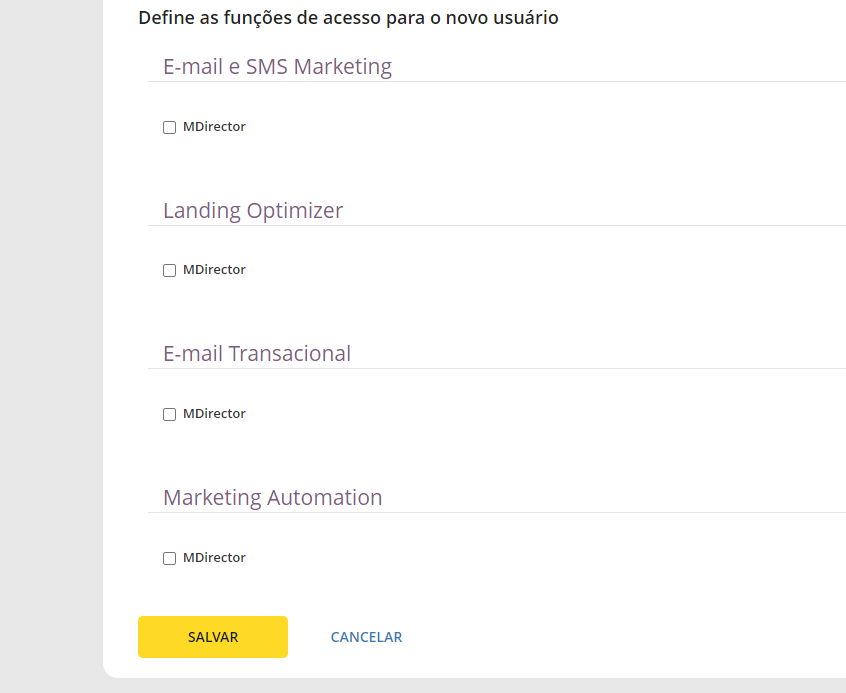Click the yellow SALVAR button
The image size is (846, 693).
213,637
